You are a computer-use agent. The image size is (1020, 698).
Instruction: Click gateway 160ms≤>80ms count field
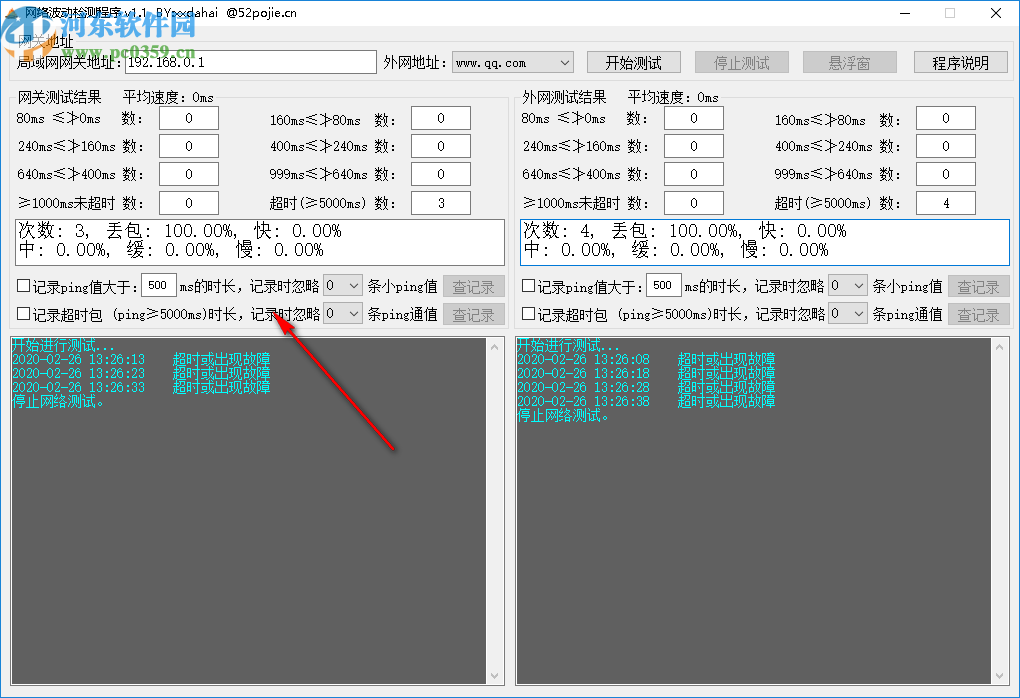pos(441,118)
